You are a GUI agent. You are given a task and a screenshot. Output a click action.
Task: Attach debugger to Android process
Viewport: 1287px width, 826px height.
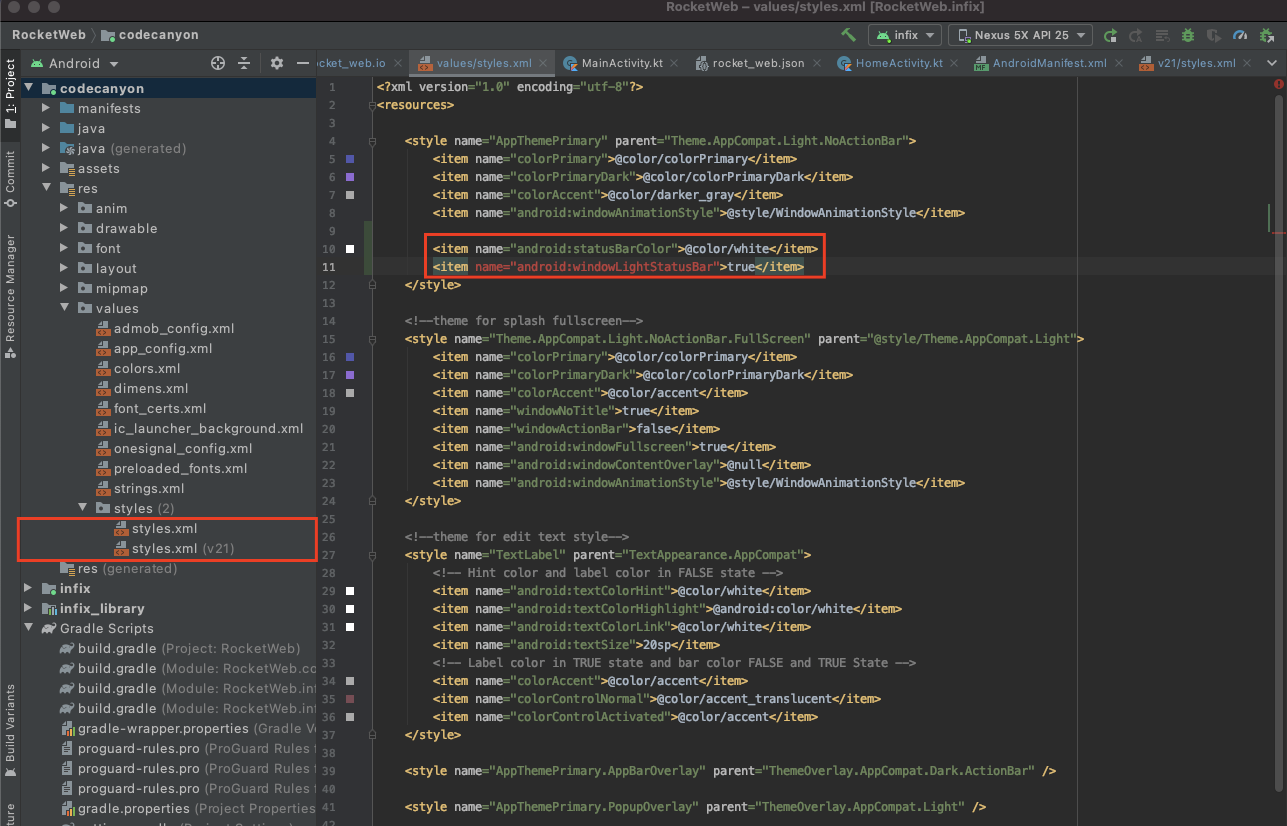point(1267,34)
